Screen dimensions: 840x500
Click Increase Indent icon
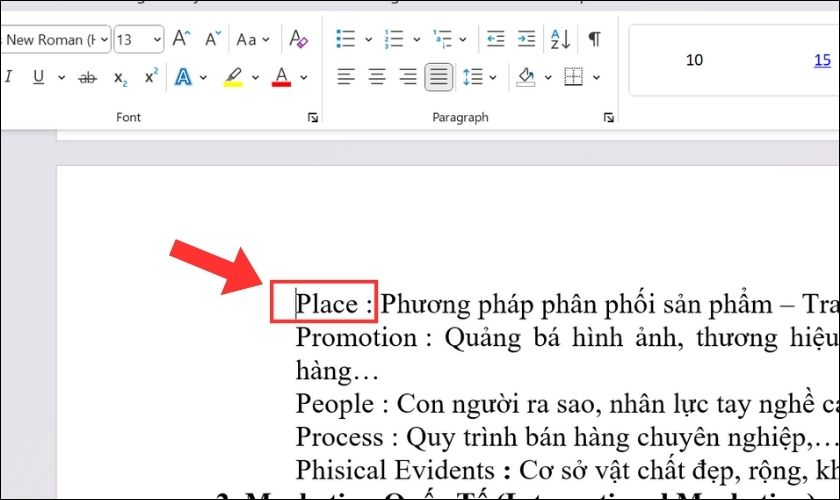click(x=526, y=39)
